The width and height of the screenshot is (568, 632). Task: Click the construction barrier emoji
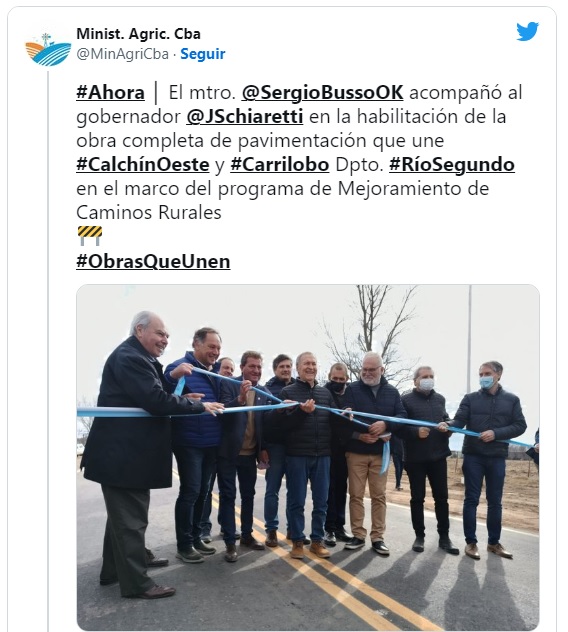89,236
